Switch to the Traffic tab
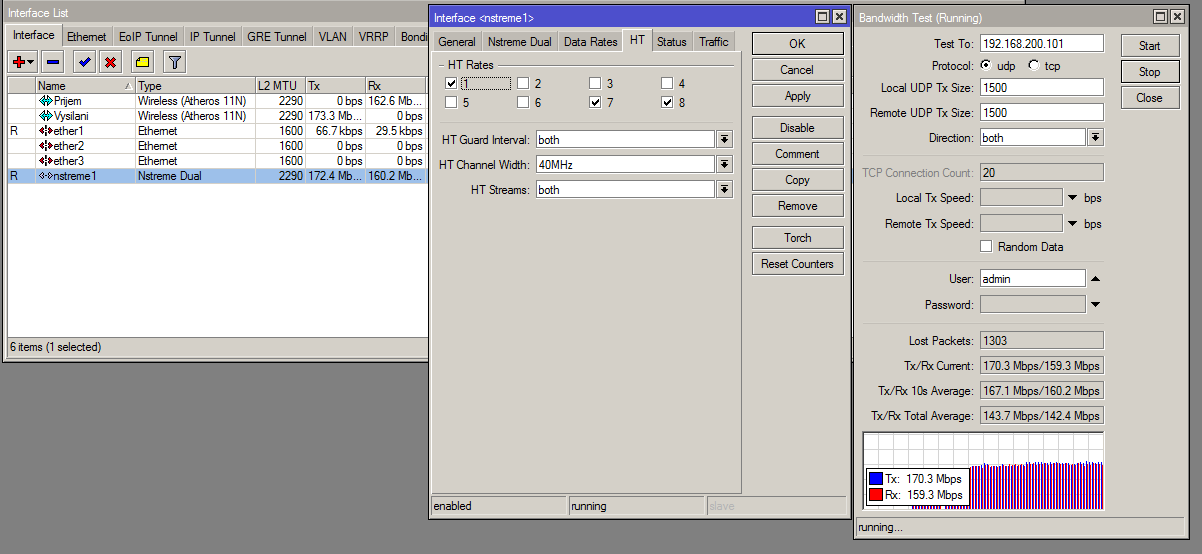This screenshot has height=554, width=1202. click(714, 42)
